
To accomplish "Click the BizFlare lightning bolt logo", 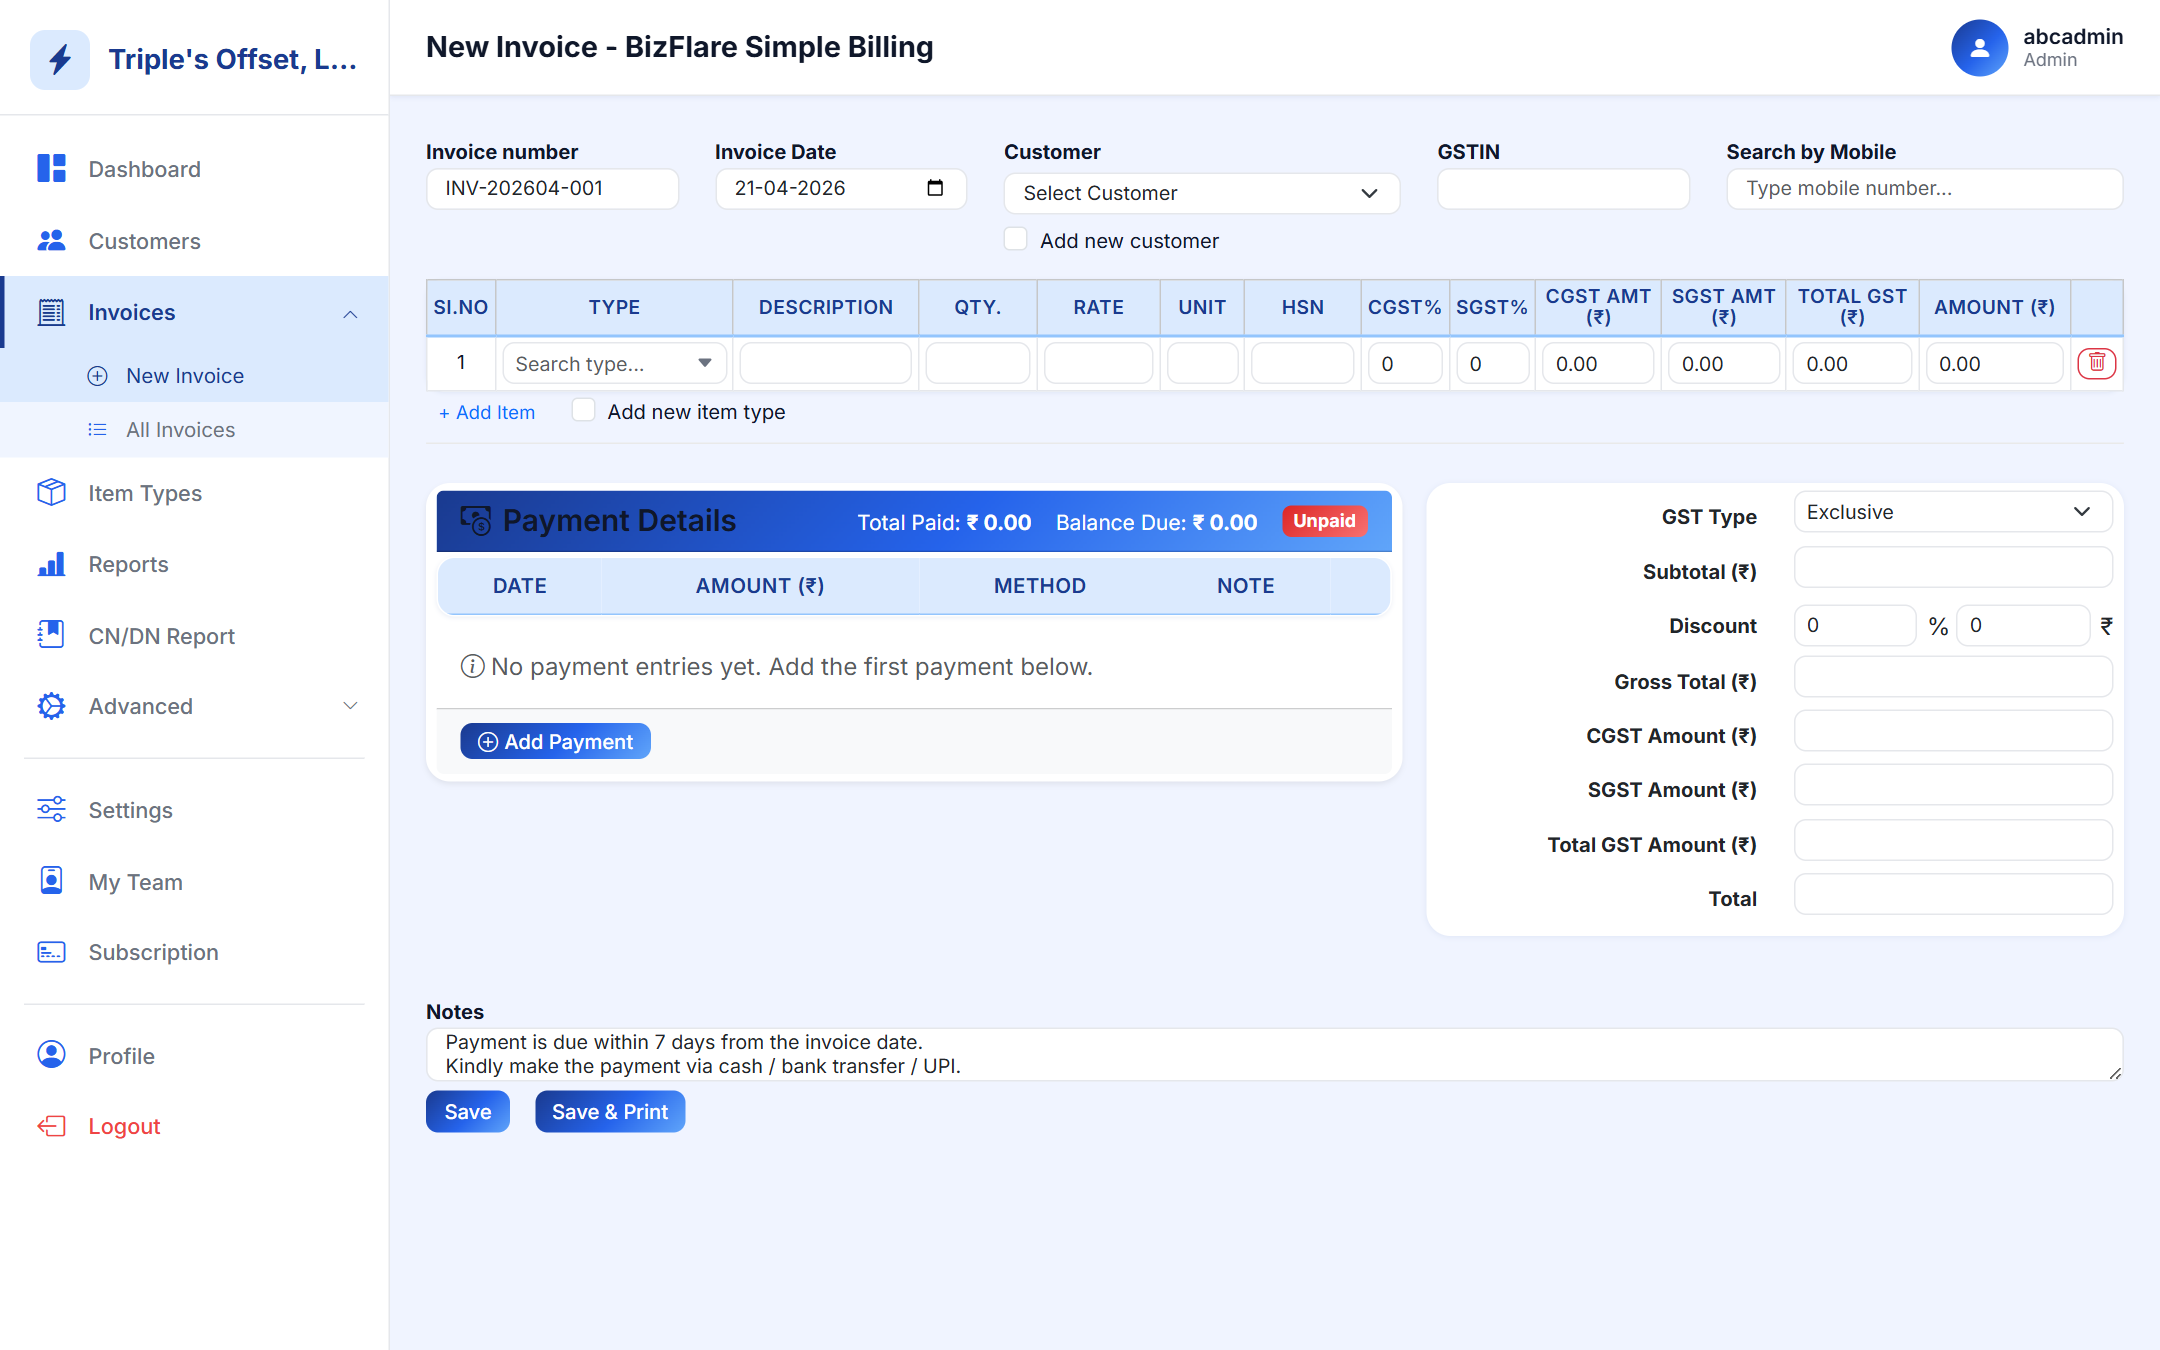I will [60, 59].
